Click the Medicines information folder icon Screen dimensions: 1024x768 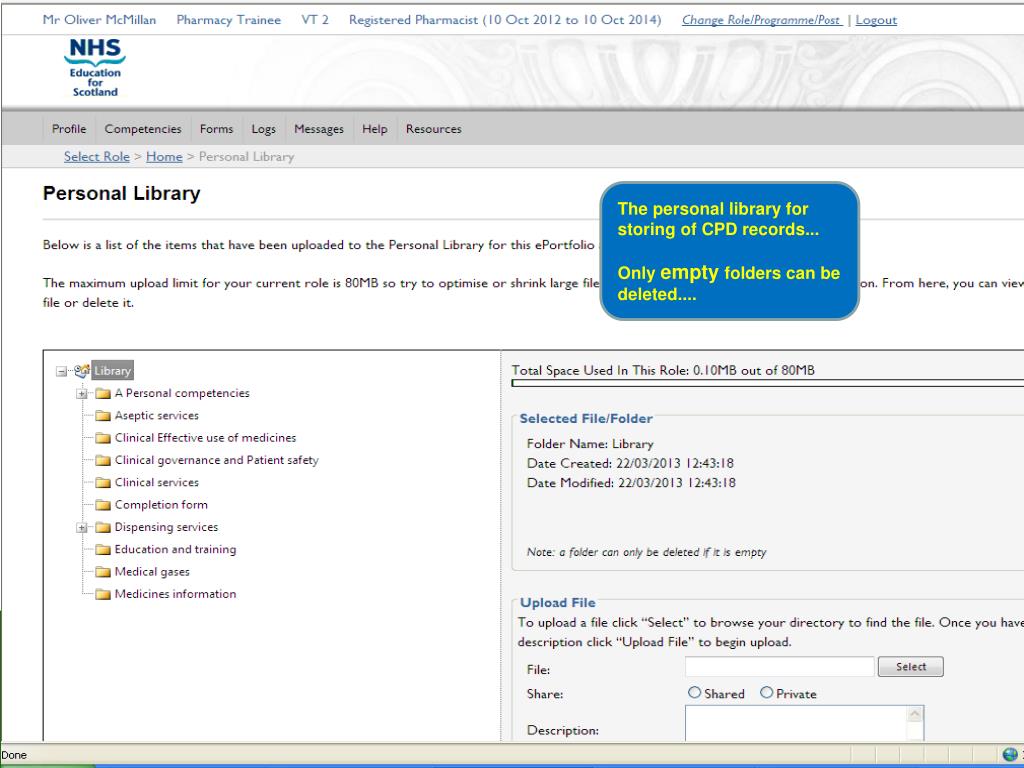click(x=103, y=594)
